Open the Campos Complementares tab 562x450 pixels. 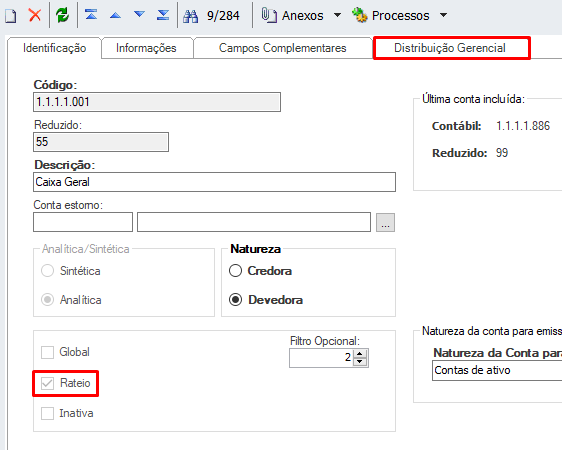coord(282,48)
